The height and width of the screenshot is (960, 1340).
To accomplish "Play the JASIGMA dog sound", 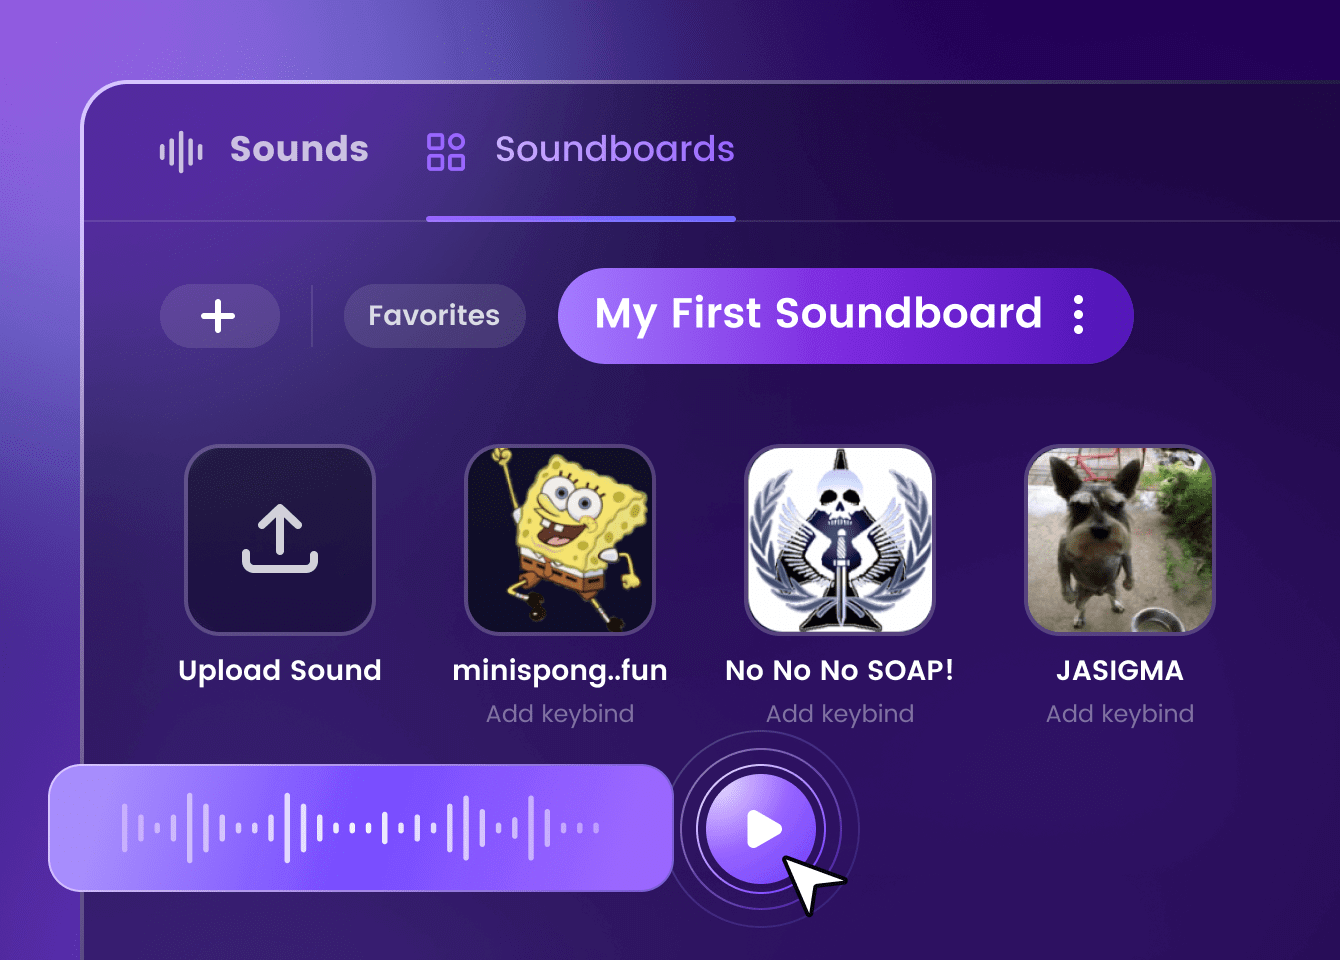I will [x=1120, y=540].
